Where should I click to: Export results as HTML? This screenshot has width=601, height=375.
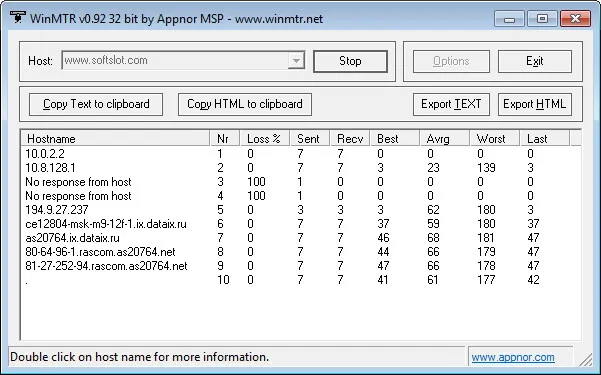click(x=535, y=104)
